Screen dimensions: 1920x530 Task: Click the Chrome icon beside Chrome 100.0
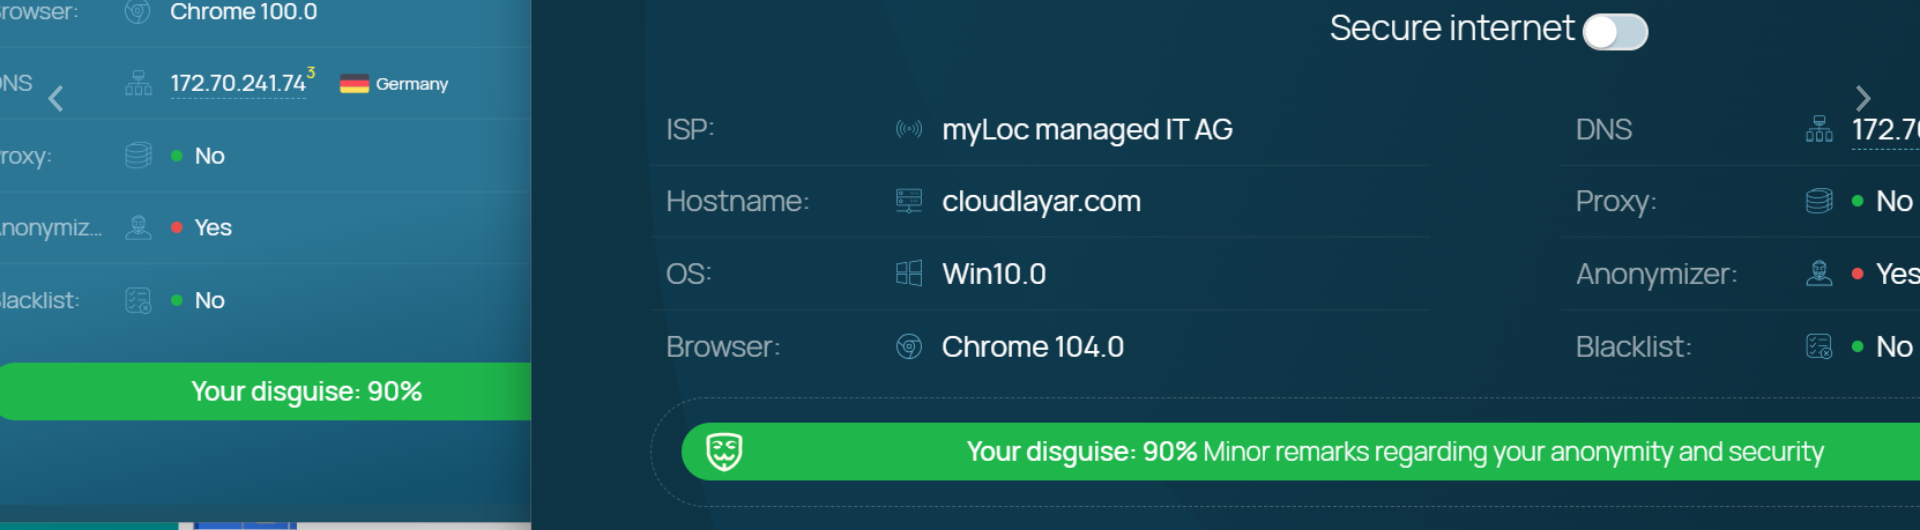coord(138,12)
